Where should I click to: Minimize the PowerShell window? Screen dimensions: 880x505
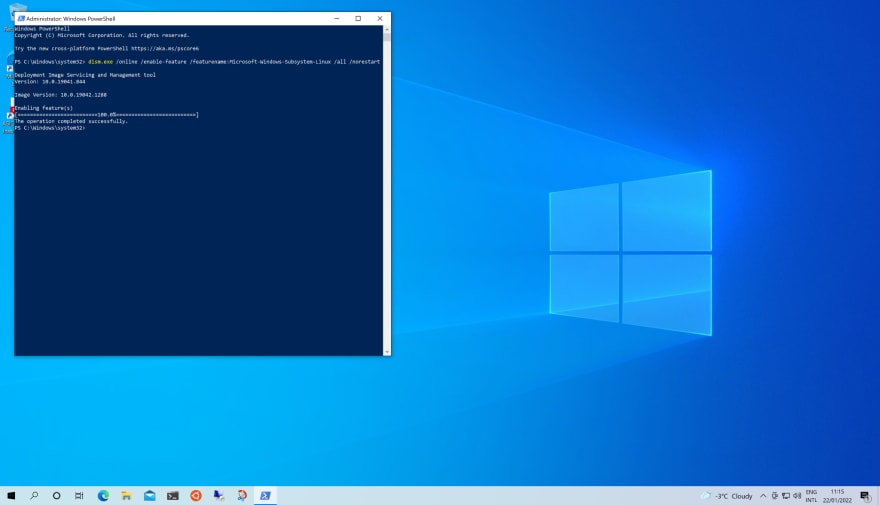(337, 19)
